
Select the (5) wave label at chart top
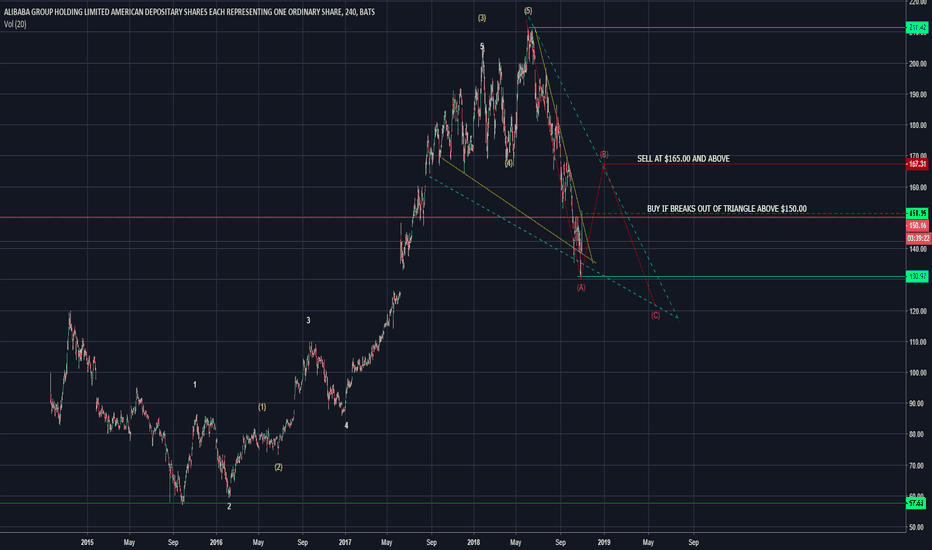pos(528,11)
